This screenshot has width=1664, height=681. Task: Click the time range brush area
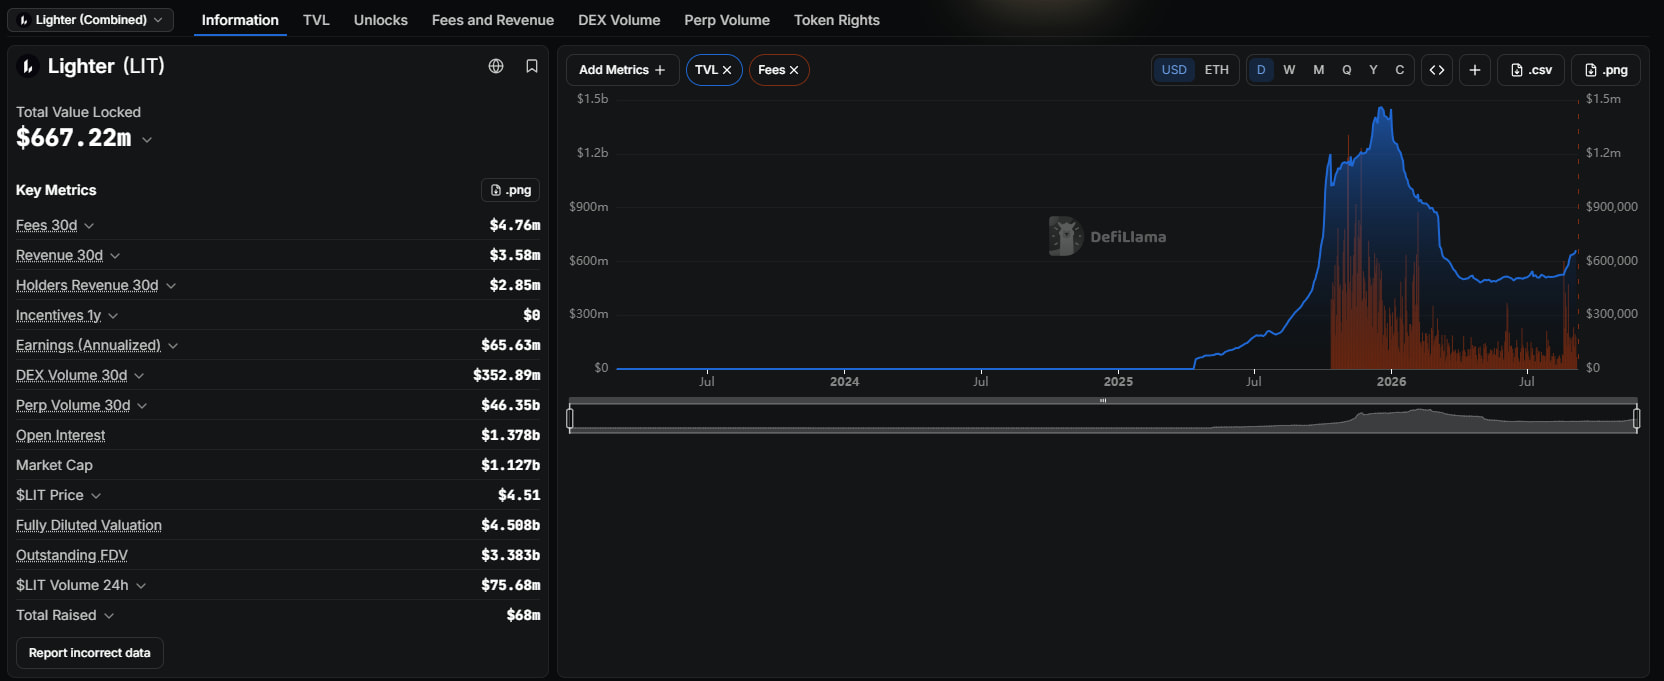pos(1103,418)
